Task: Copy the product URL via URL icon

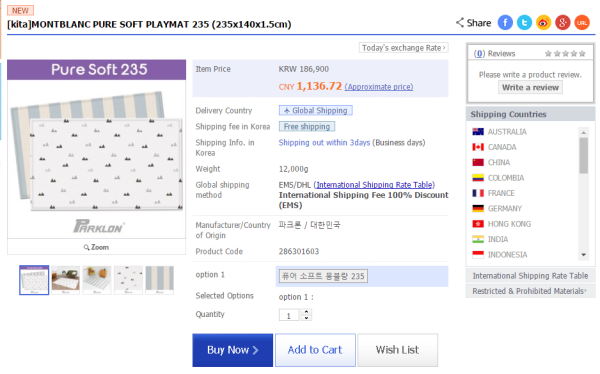Action: coord(582,23)
